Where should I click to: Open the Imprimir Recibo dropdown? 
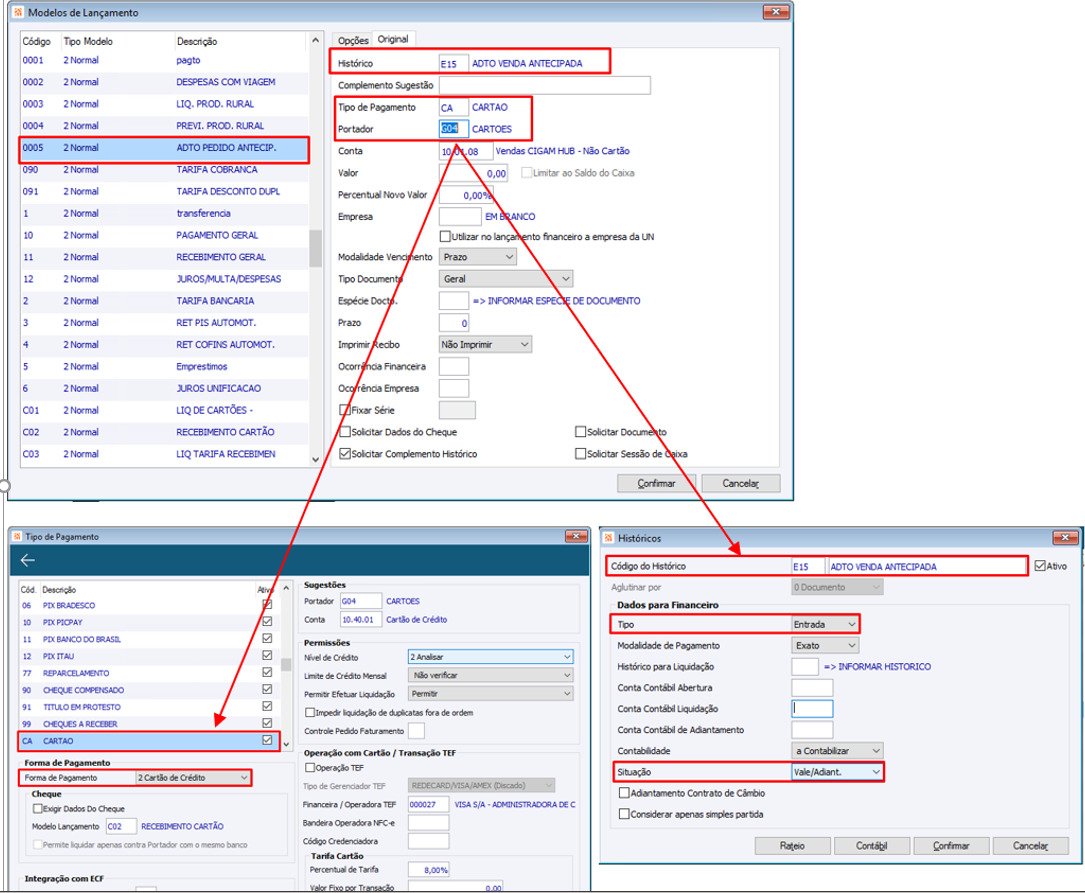coord(485,344)
